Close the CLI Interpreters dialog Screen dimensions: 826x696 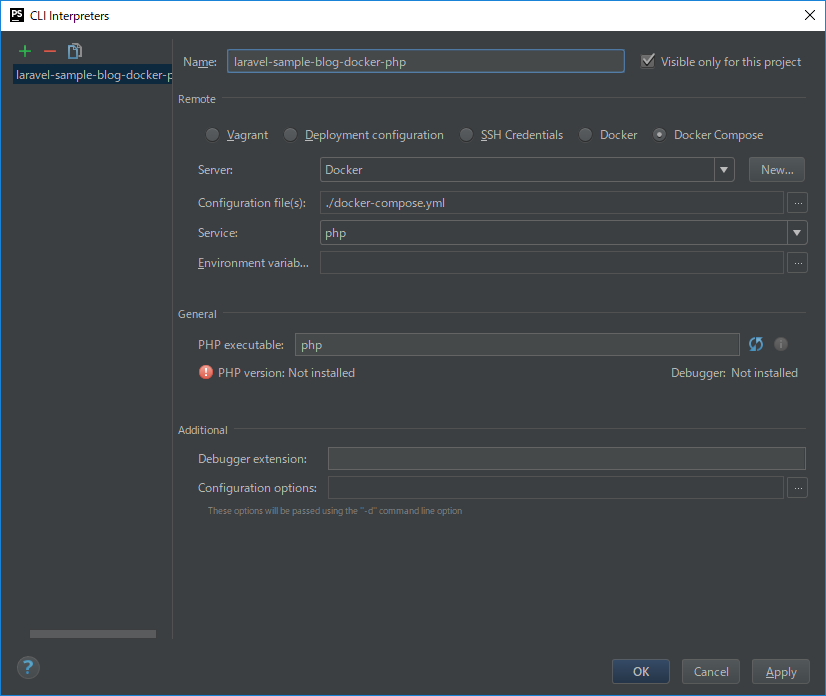pyautogui.click(x=810, y=15)
